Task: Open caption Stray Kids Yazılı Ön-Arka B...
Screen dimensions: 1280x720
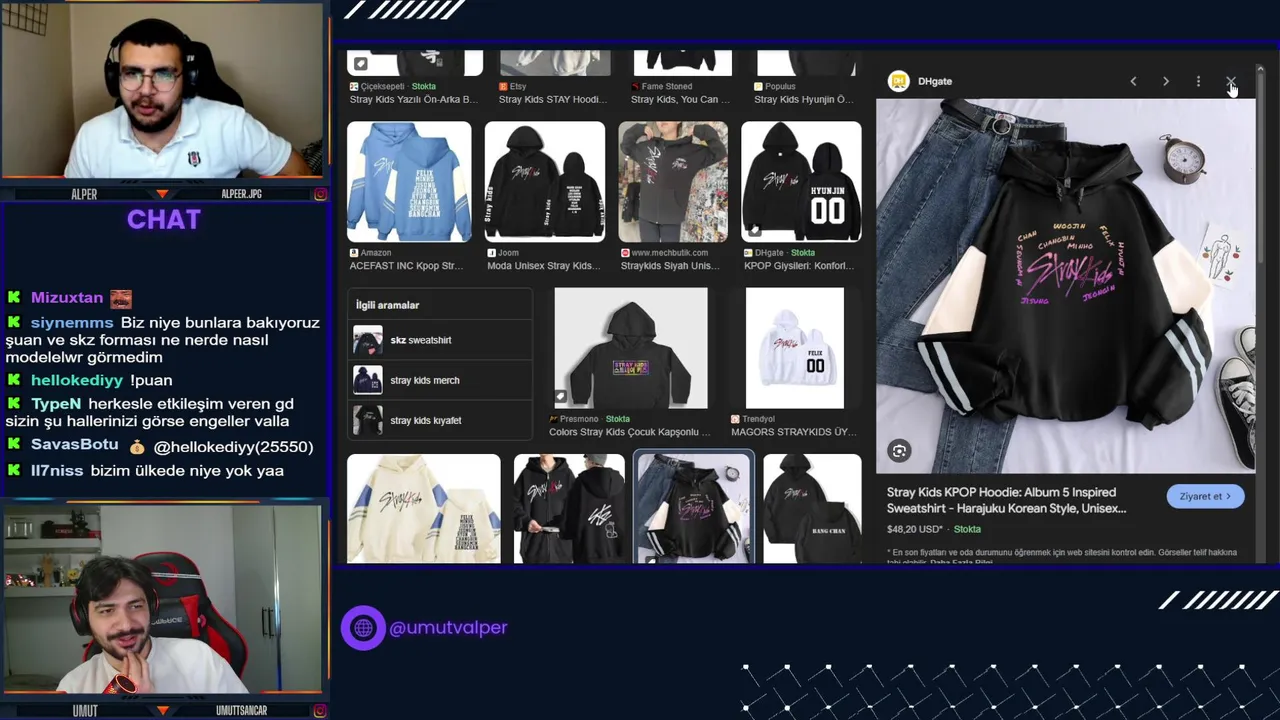Action: point(413,100)
